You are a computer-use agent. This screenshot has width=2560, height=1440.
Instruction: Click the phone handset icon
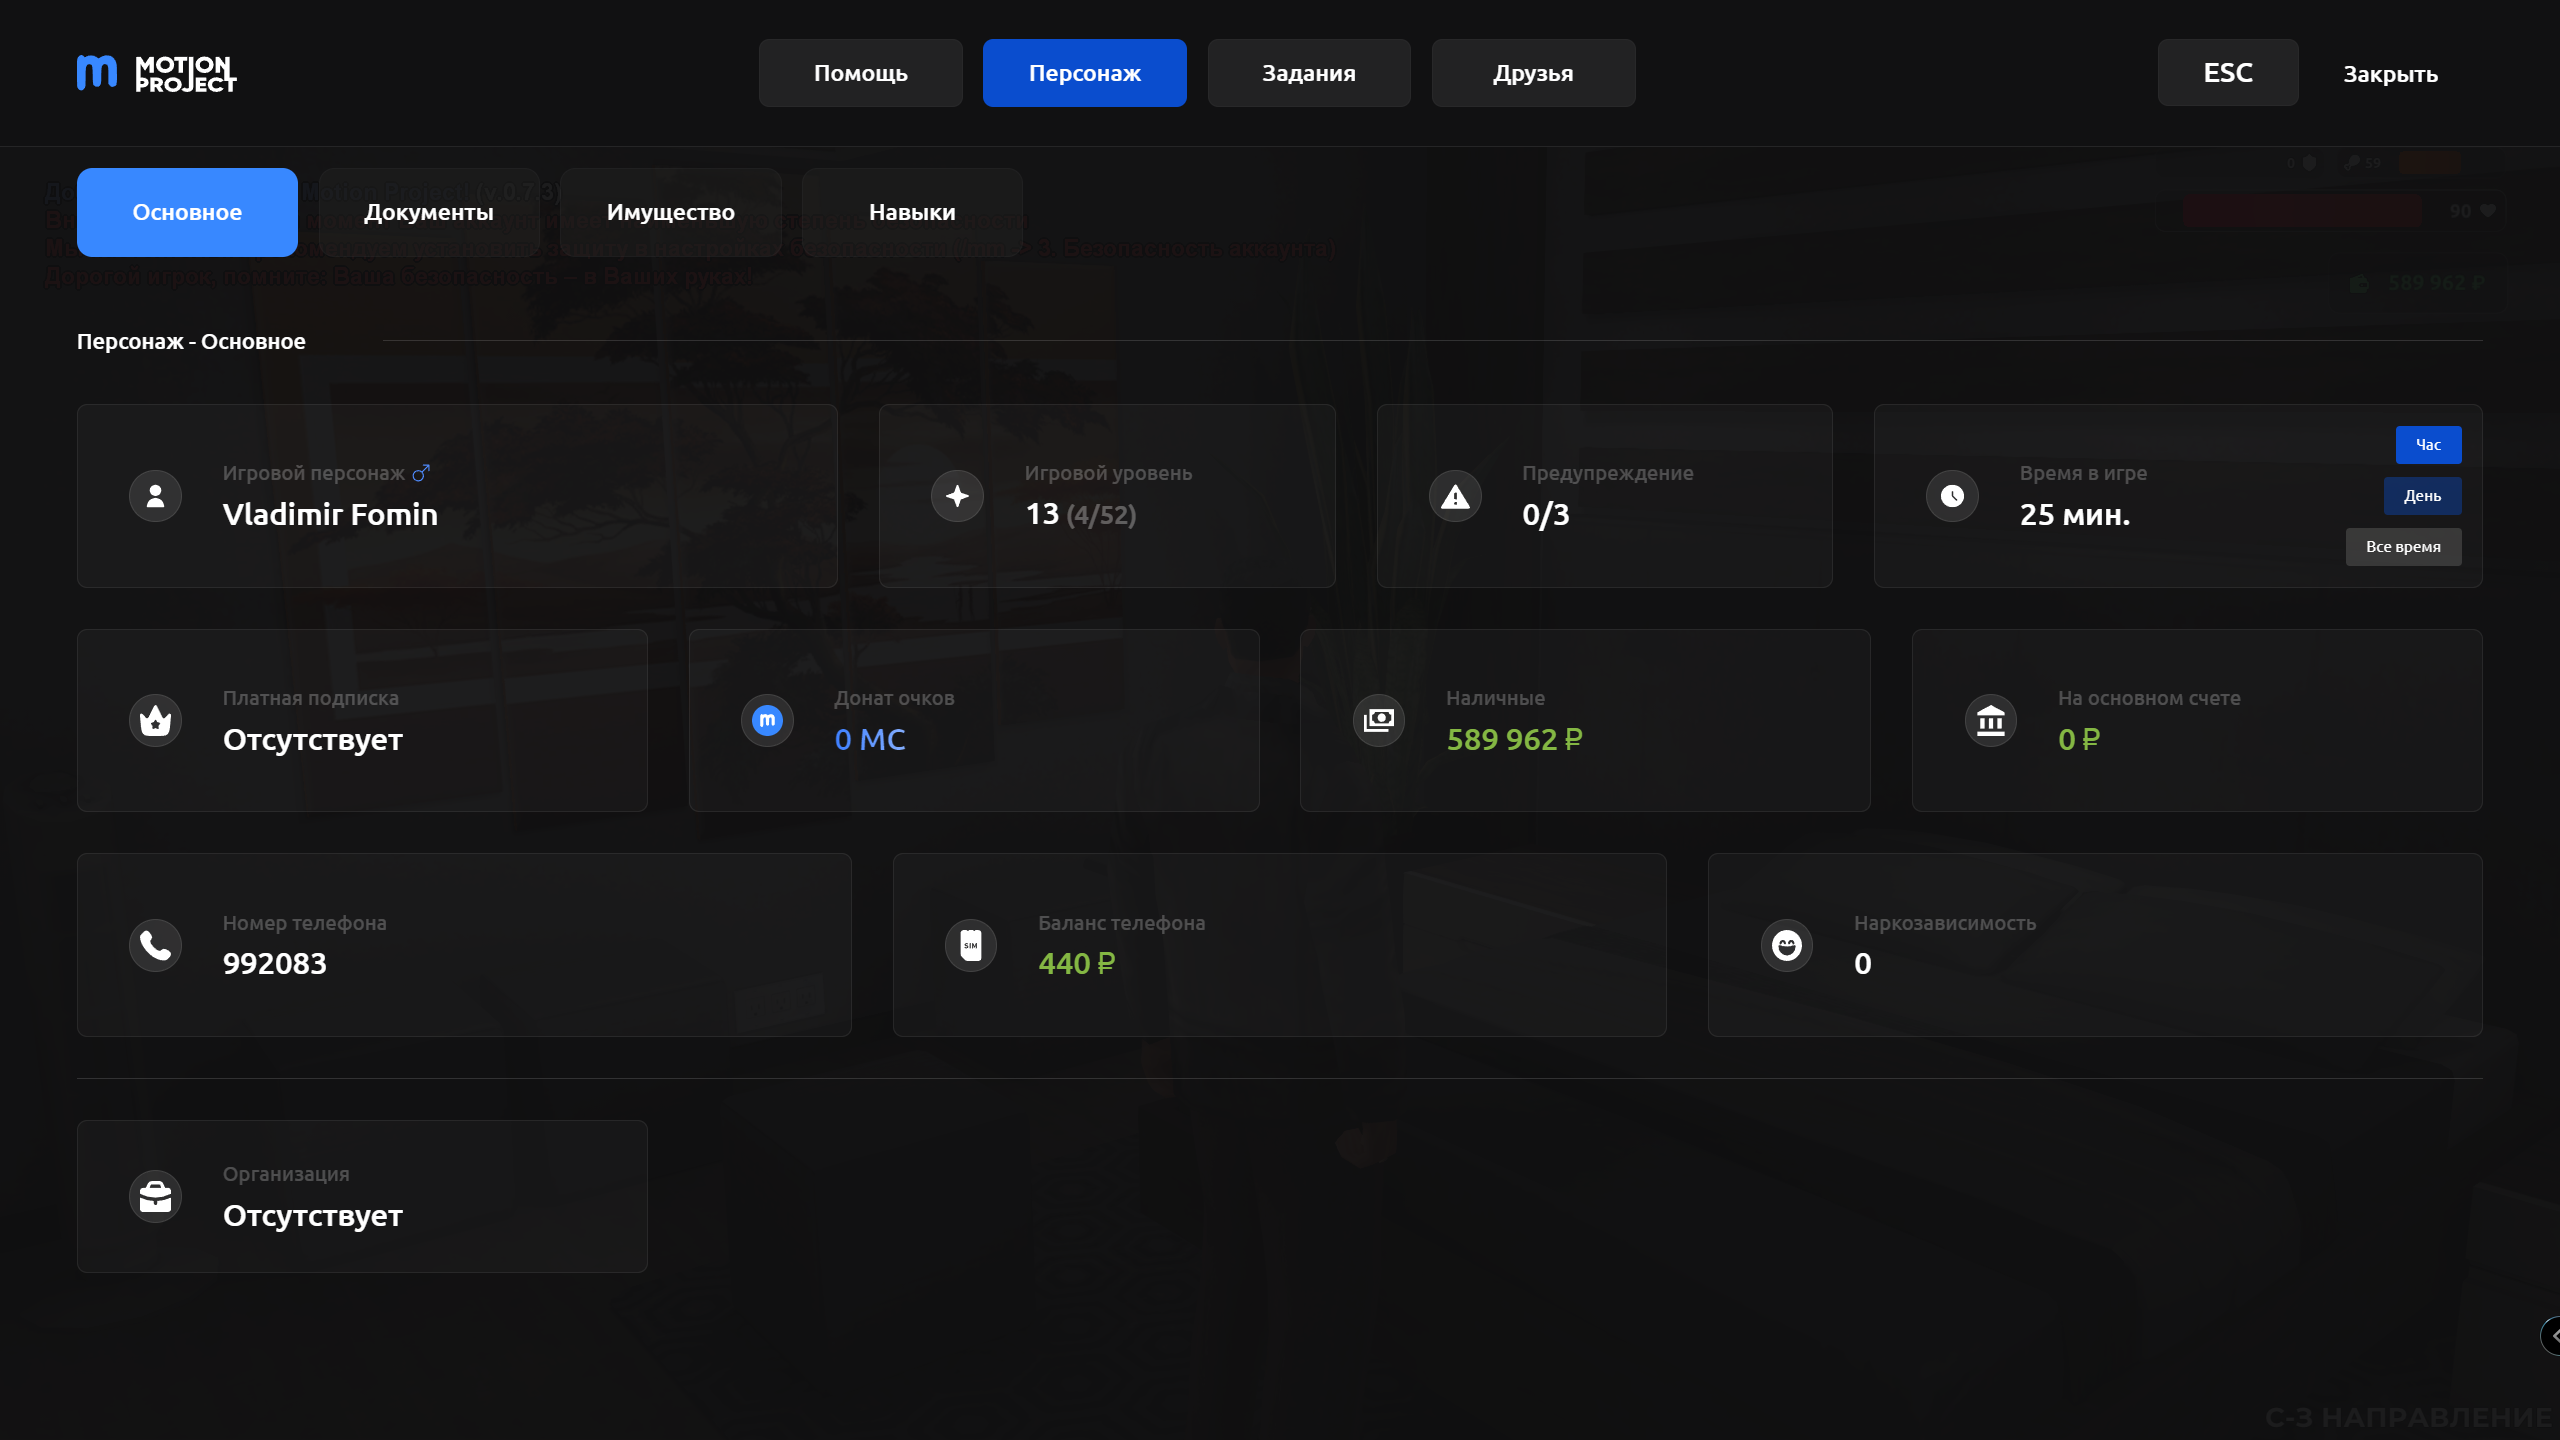[x=155, y=945]
